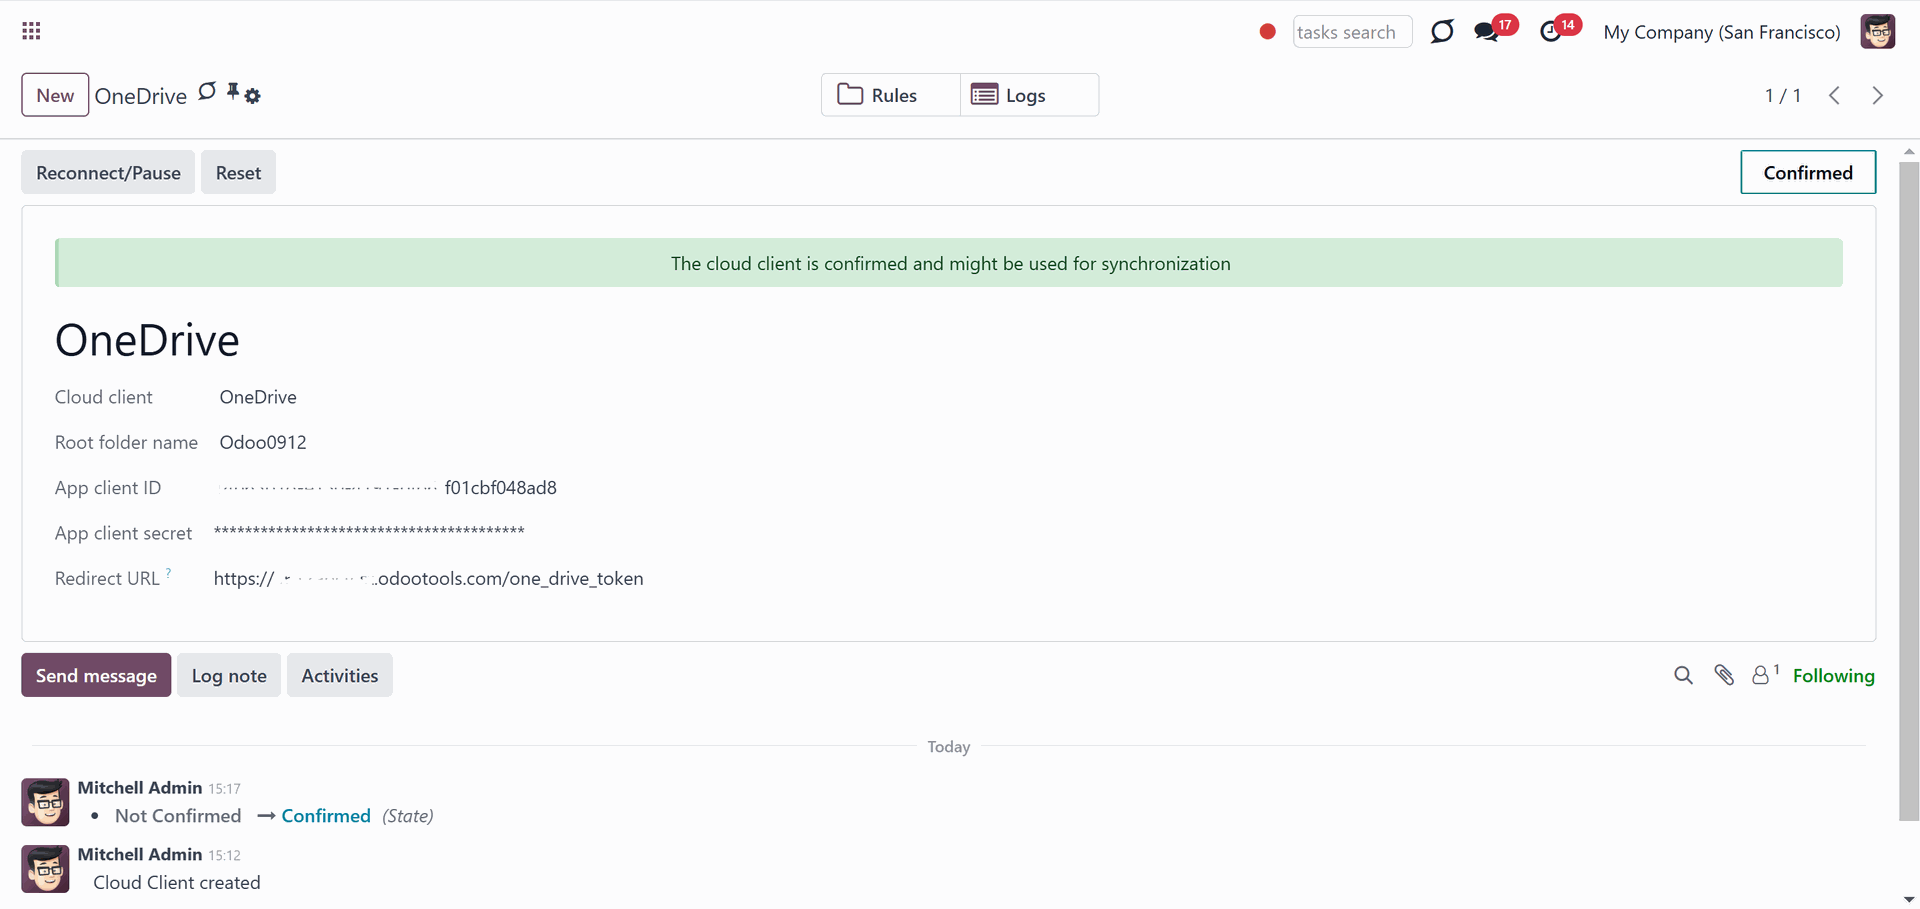Open the Redirect URL help tooltip question mark
Screen dimensions: 1920x909
(x=168, y=572)
